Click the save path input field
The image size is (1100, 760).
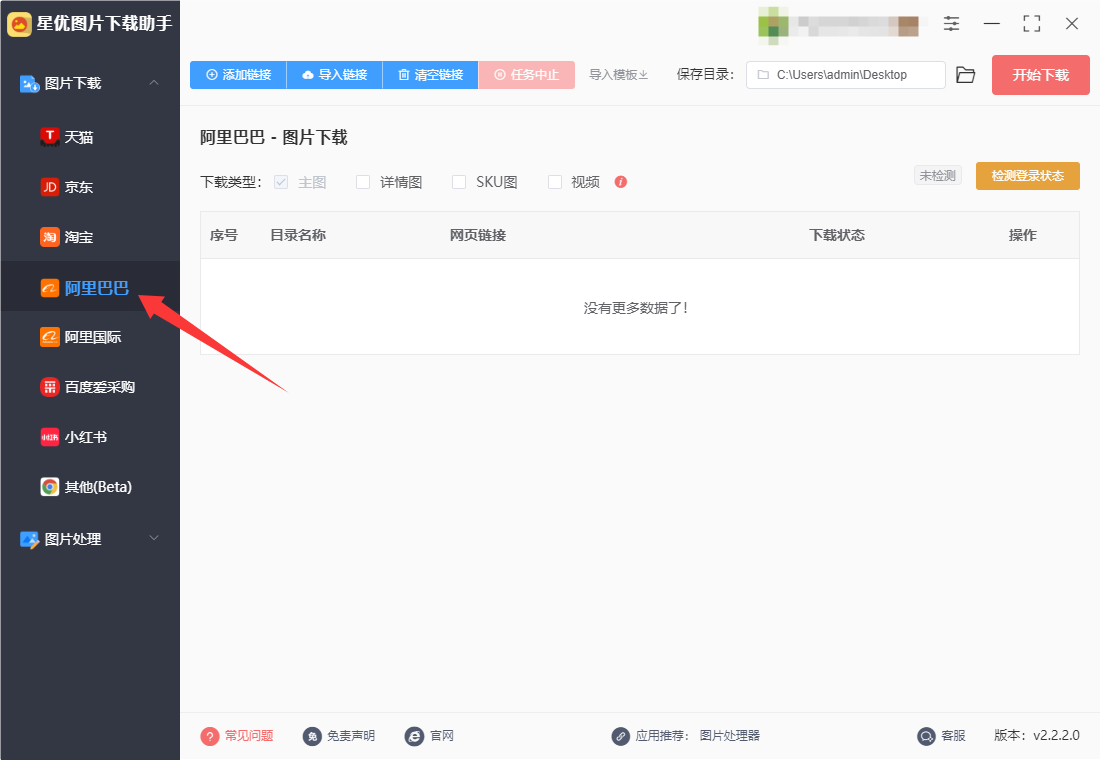click(x=845, y=75)
